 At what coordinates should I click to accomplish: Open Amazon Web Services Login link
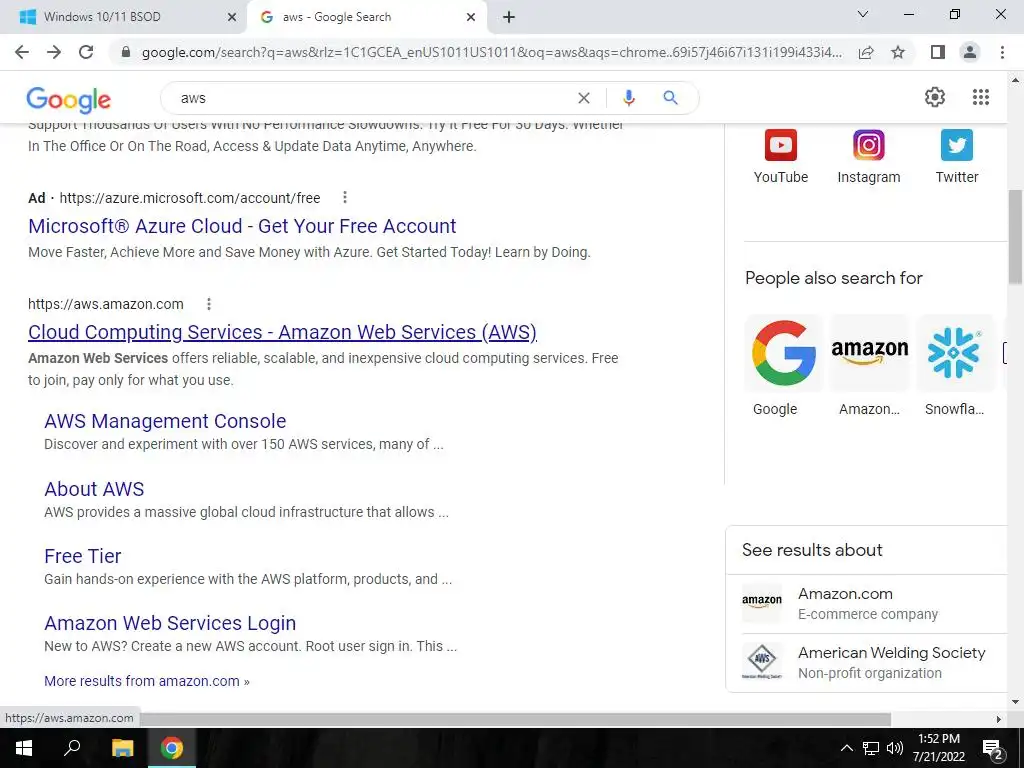pyautogui.click(x=170, y=623)
